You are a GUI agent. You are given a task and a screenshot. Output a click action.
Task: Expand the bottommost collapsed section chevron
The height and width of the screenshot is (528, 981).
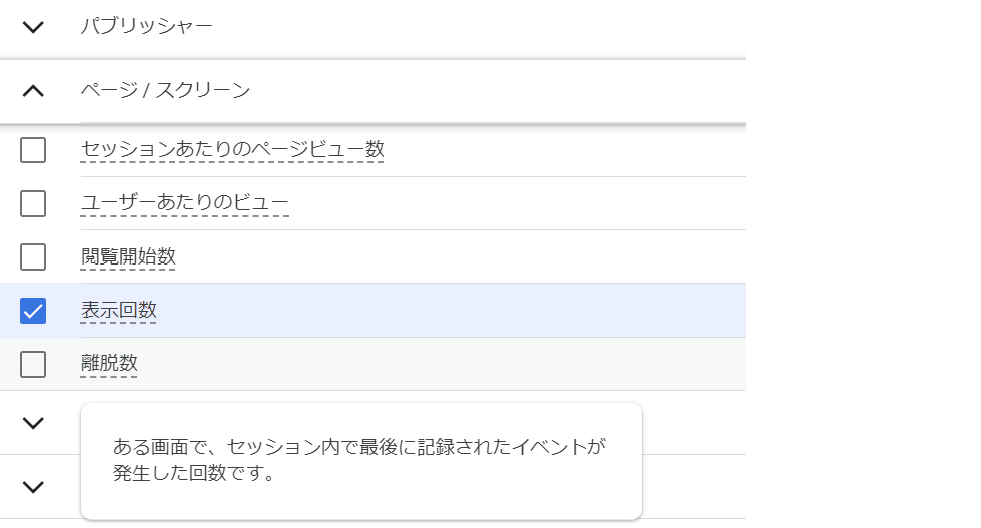33,487
